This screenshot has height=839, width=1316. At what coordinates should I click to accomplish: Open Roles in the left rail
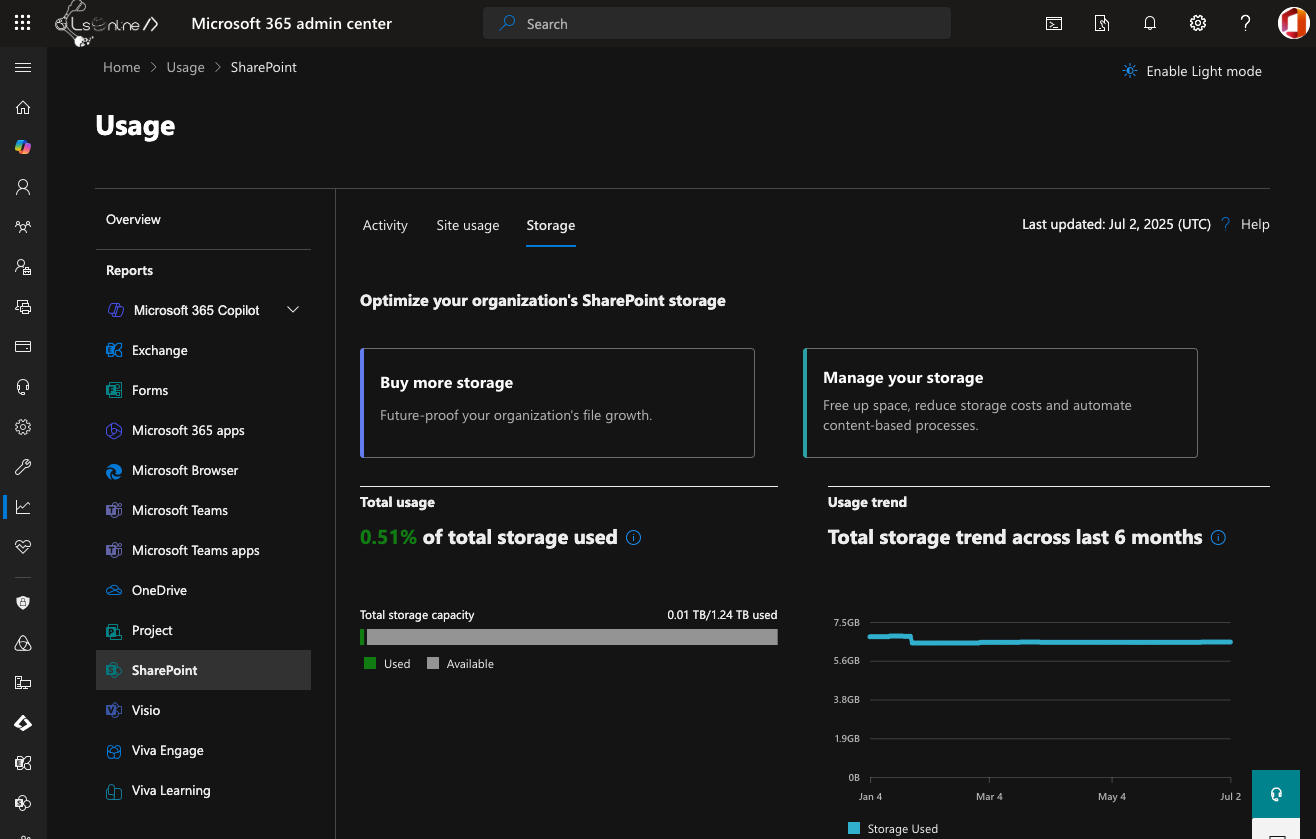[23, 267]
